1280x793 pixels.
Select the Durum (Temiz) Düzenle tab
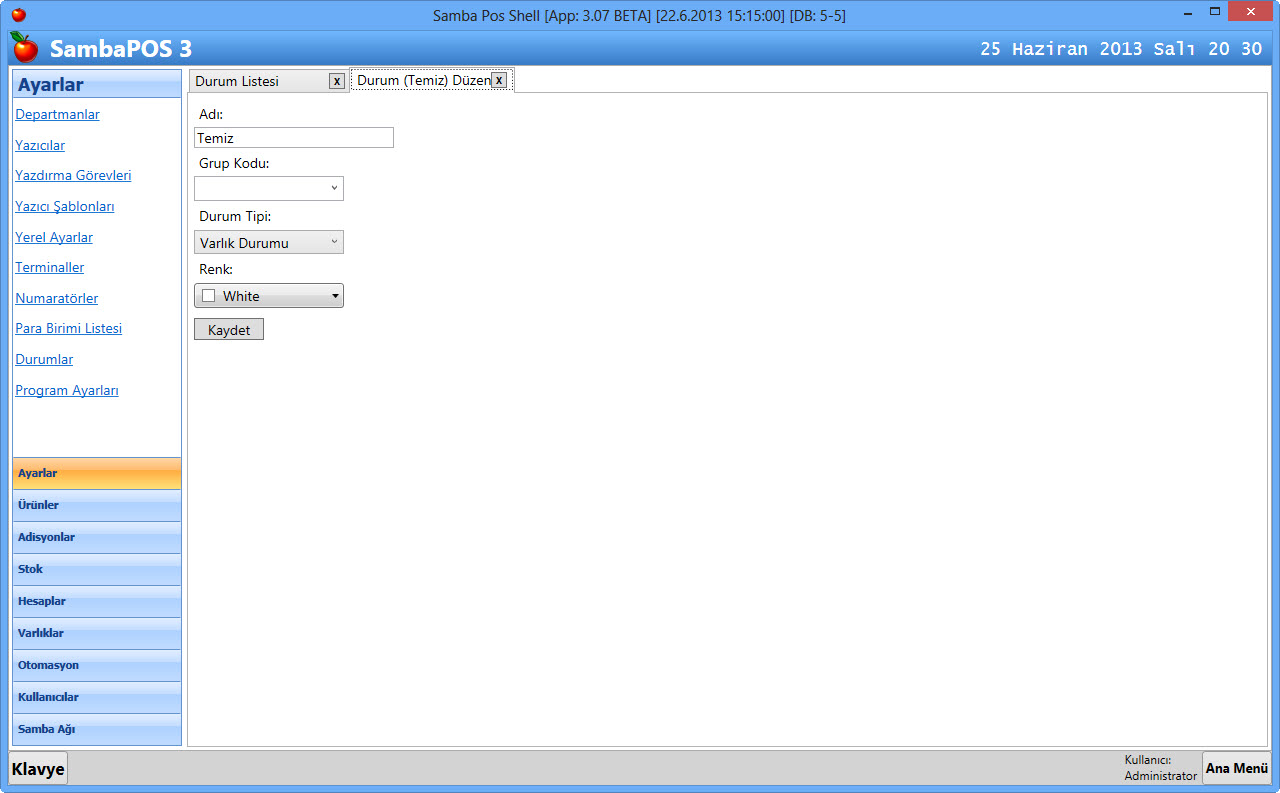[423, 81]
